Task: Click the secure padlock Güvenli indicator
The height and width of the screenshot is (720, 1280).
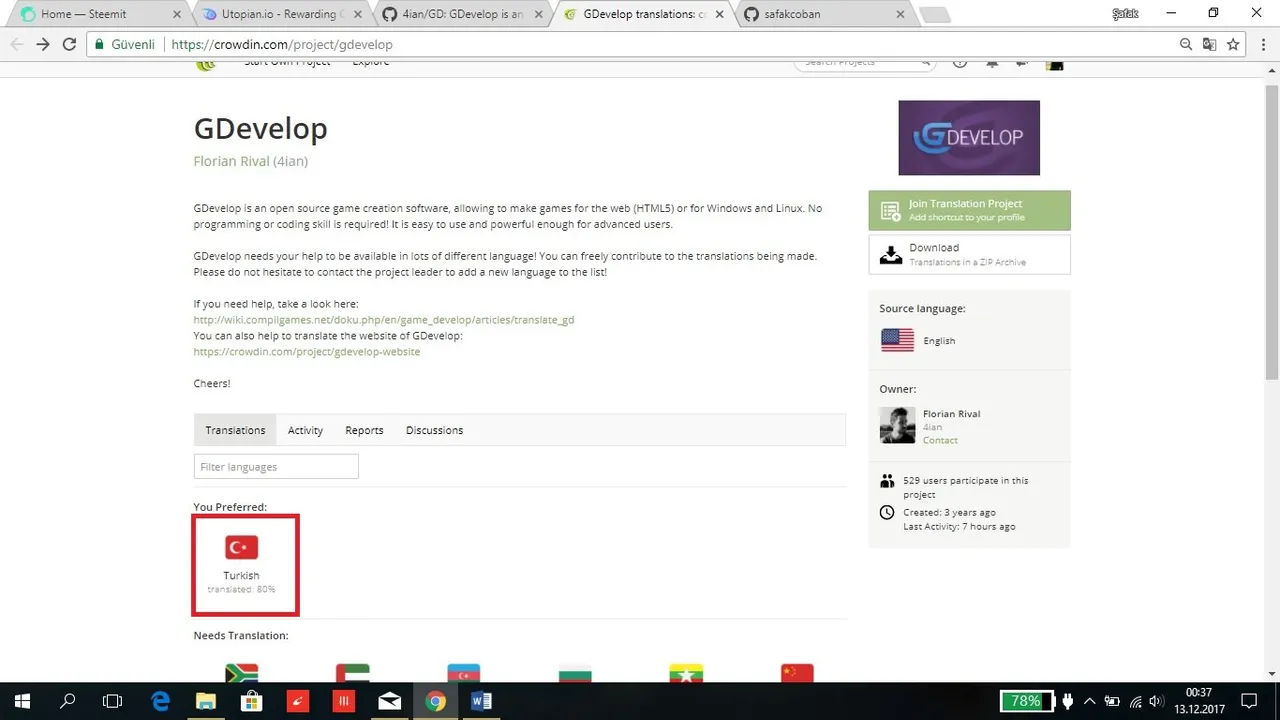Action: coord(125,44)
